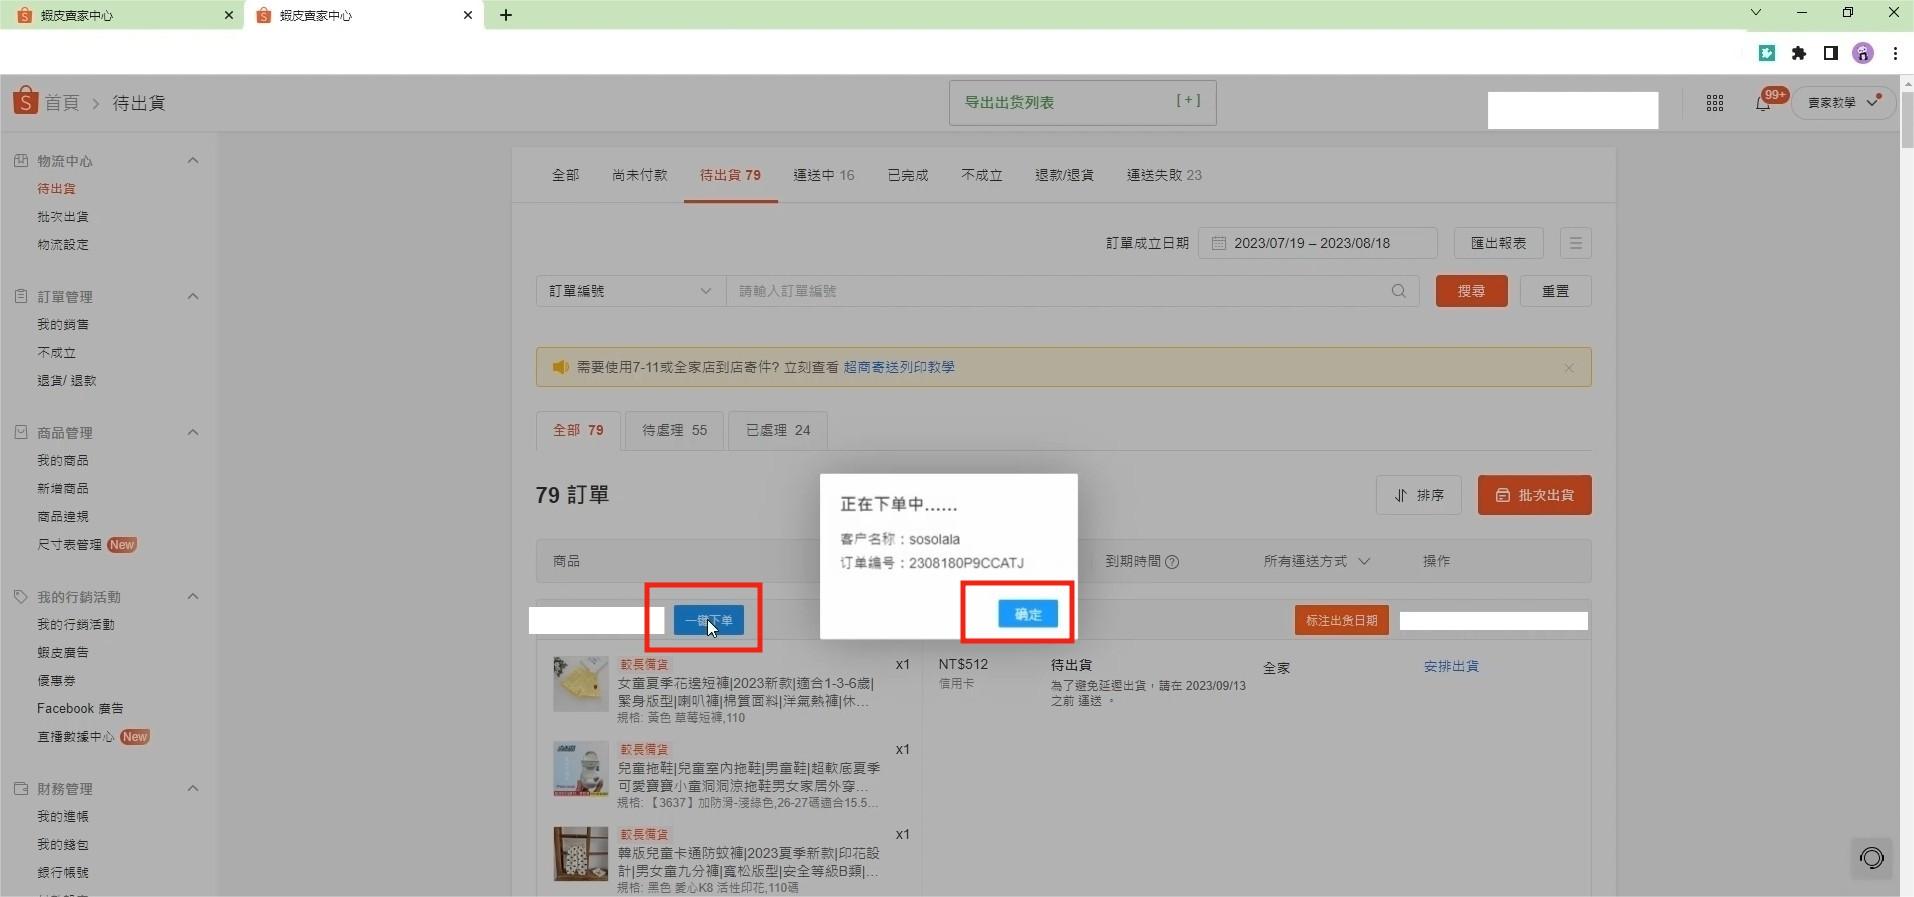Click the help icon next to 到期時間
This screenshot has width=1914, height=897.
pos(1172,562)
